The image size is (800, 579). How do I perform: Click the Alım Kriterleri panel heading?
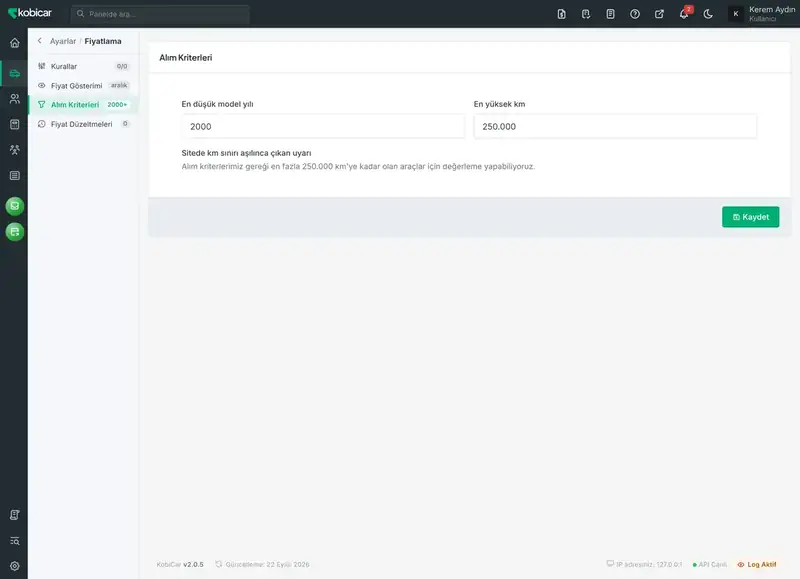pos(186,58)
